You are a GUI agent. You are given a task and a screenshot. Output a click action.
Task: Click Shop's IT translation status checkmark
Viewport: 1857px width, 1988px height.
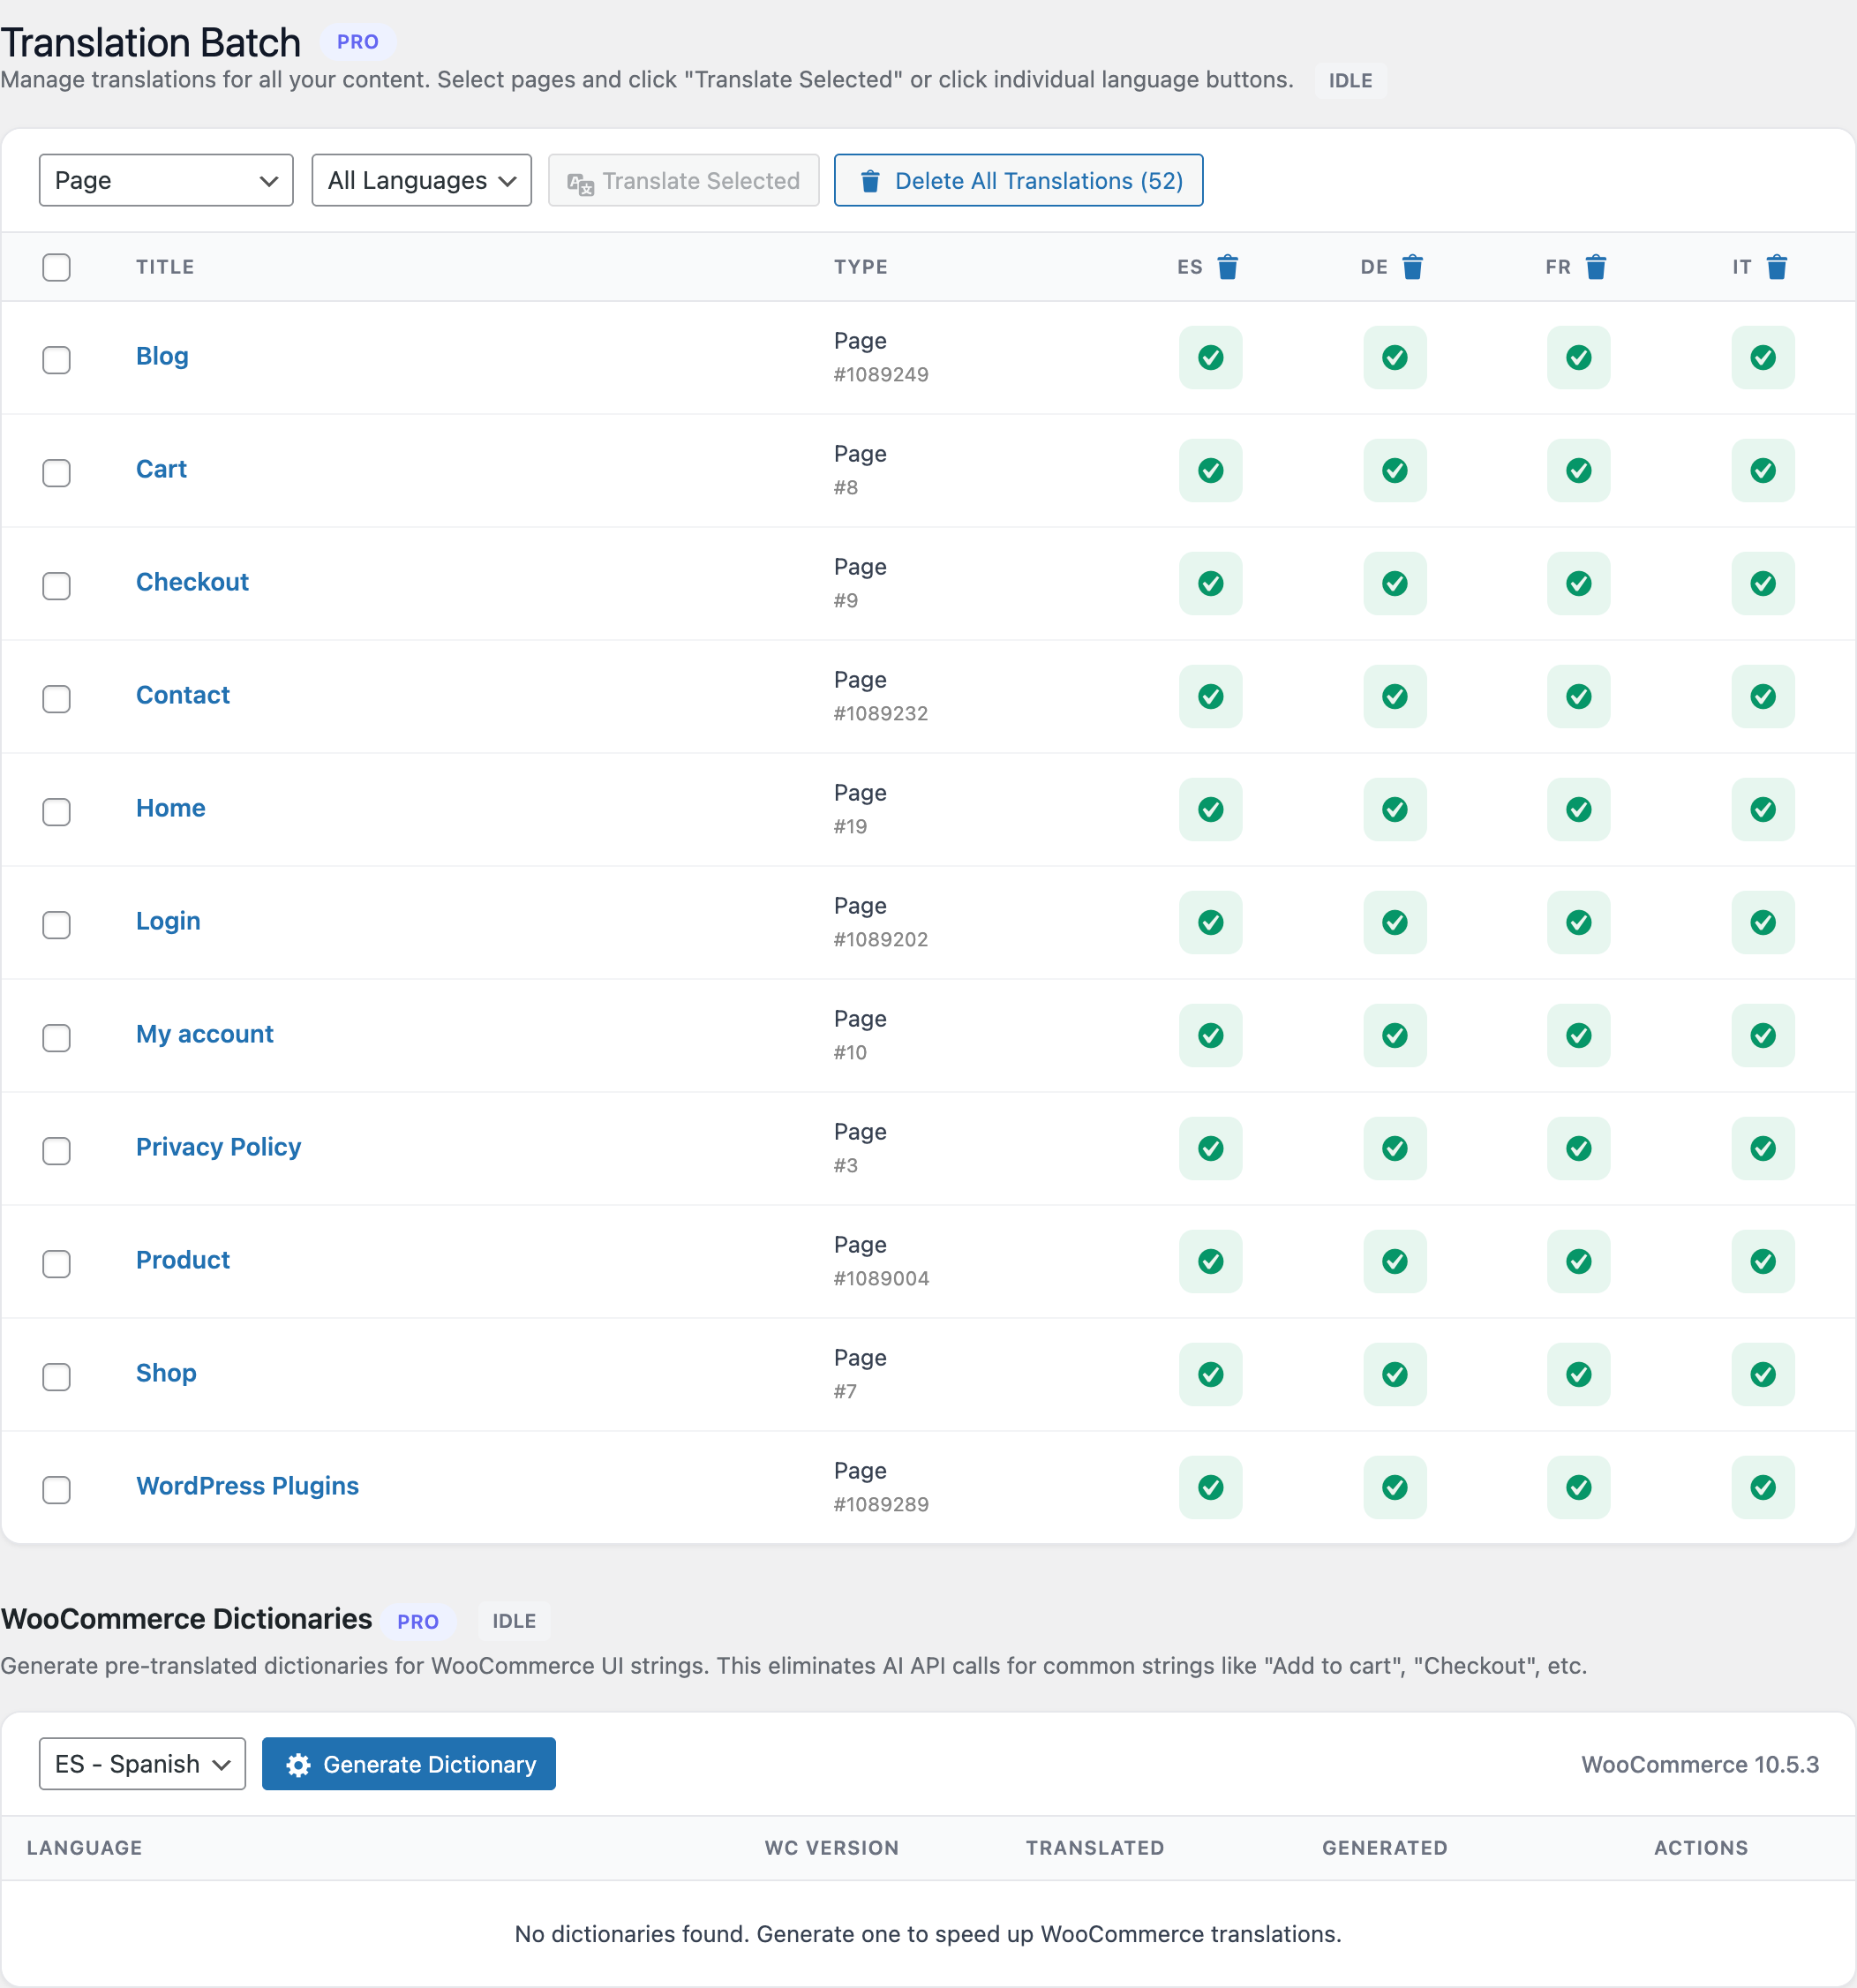(x=1762, y=1374)
